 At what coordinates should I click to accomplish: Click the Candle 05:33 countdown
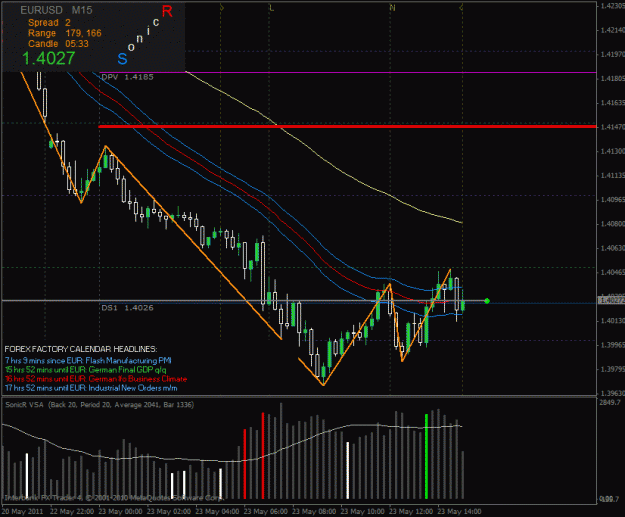(58, 43)
